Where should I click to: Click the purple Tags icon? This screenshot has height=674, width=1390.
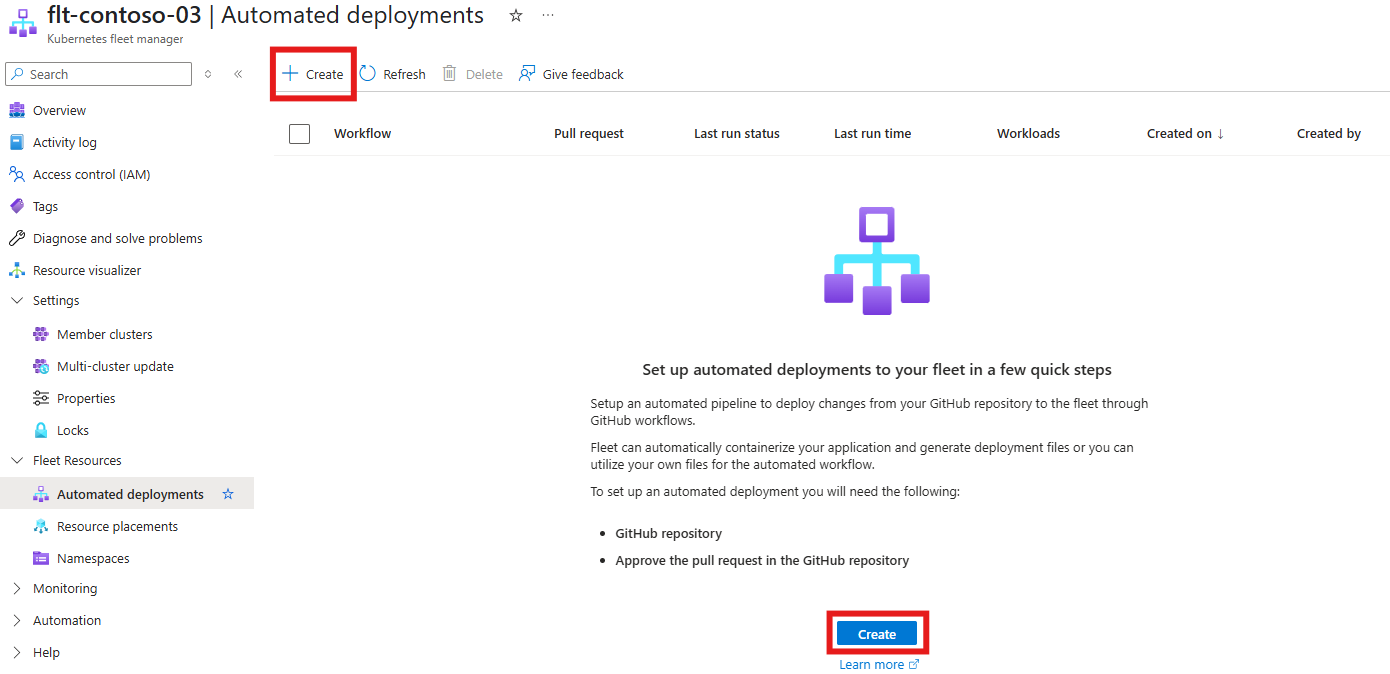point(16,206)
